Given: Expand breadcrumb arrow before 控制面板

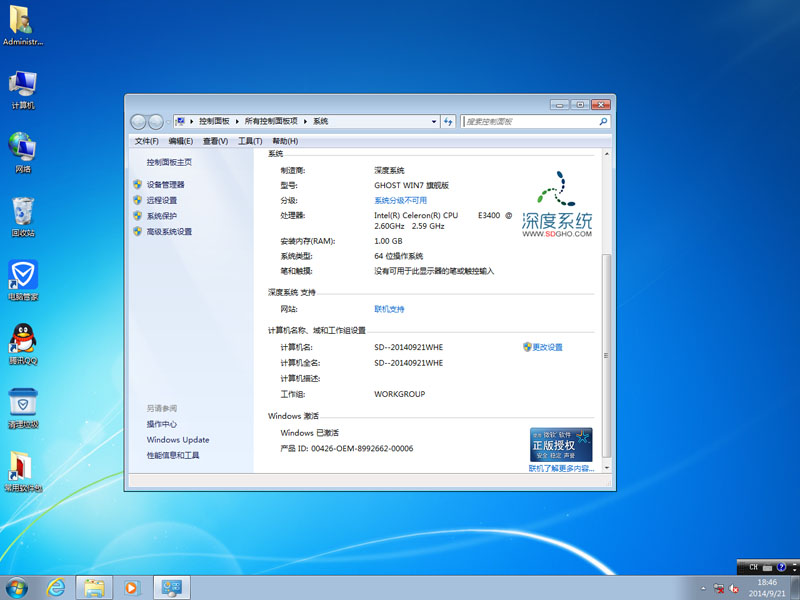Looking at the screenshot, I should (192, 121).
